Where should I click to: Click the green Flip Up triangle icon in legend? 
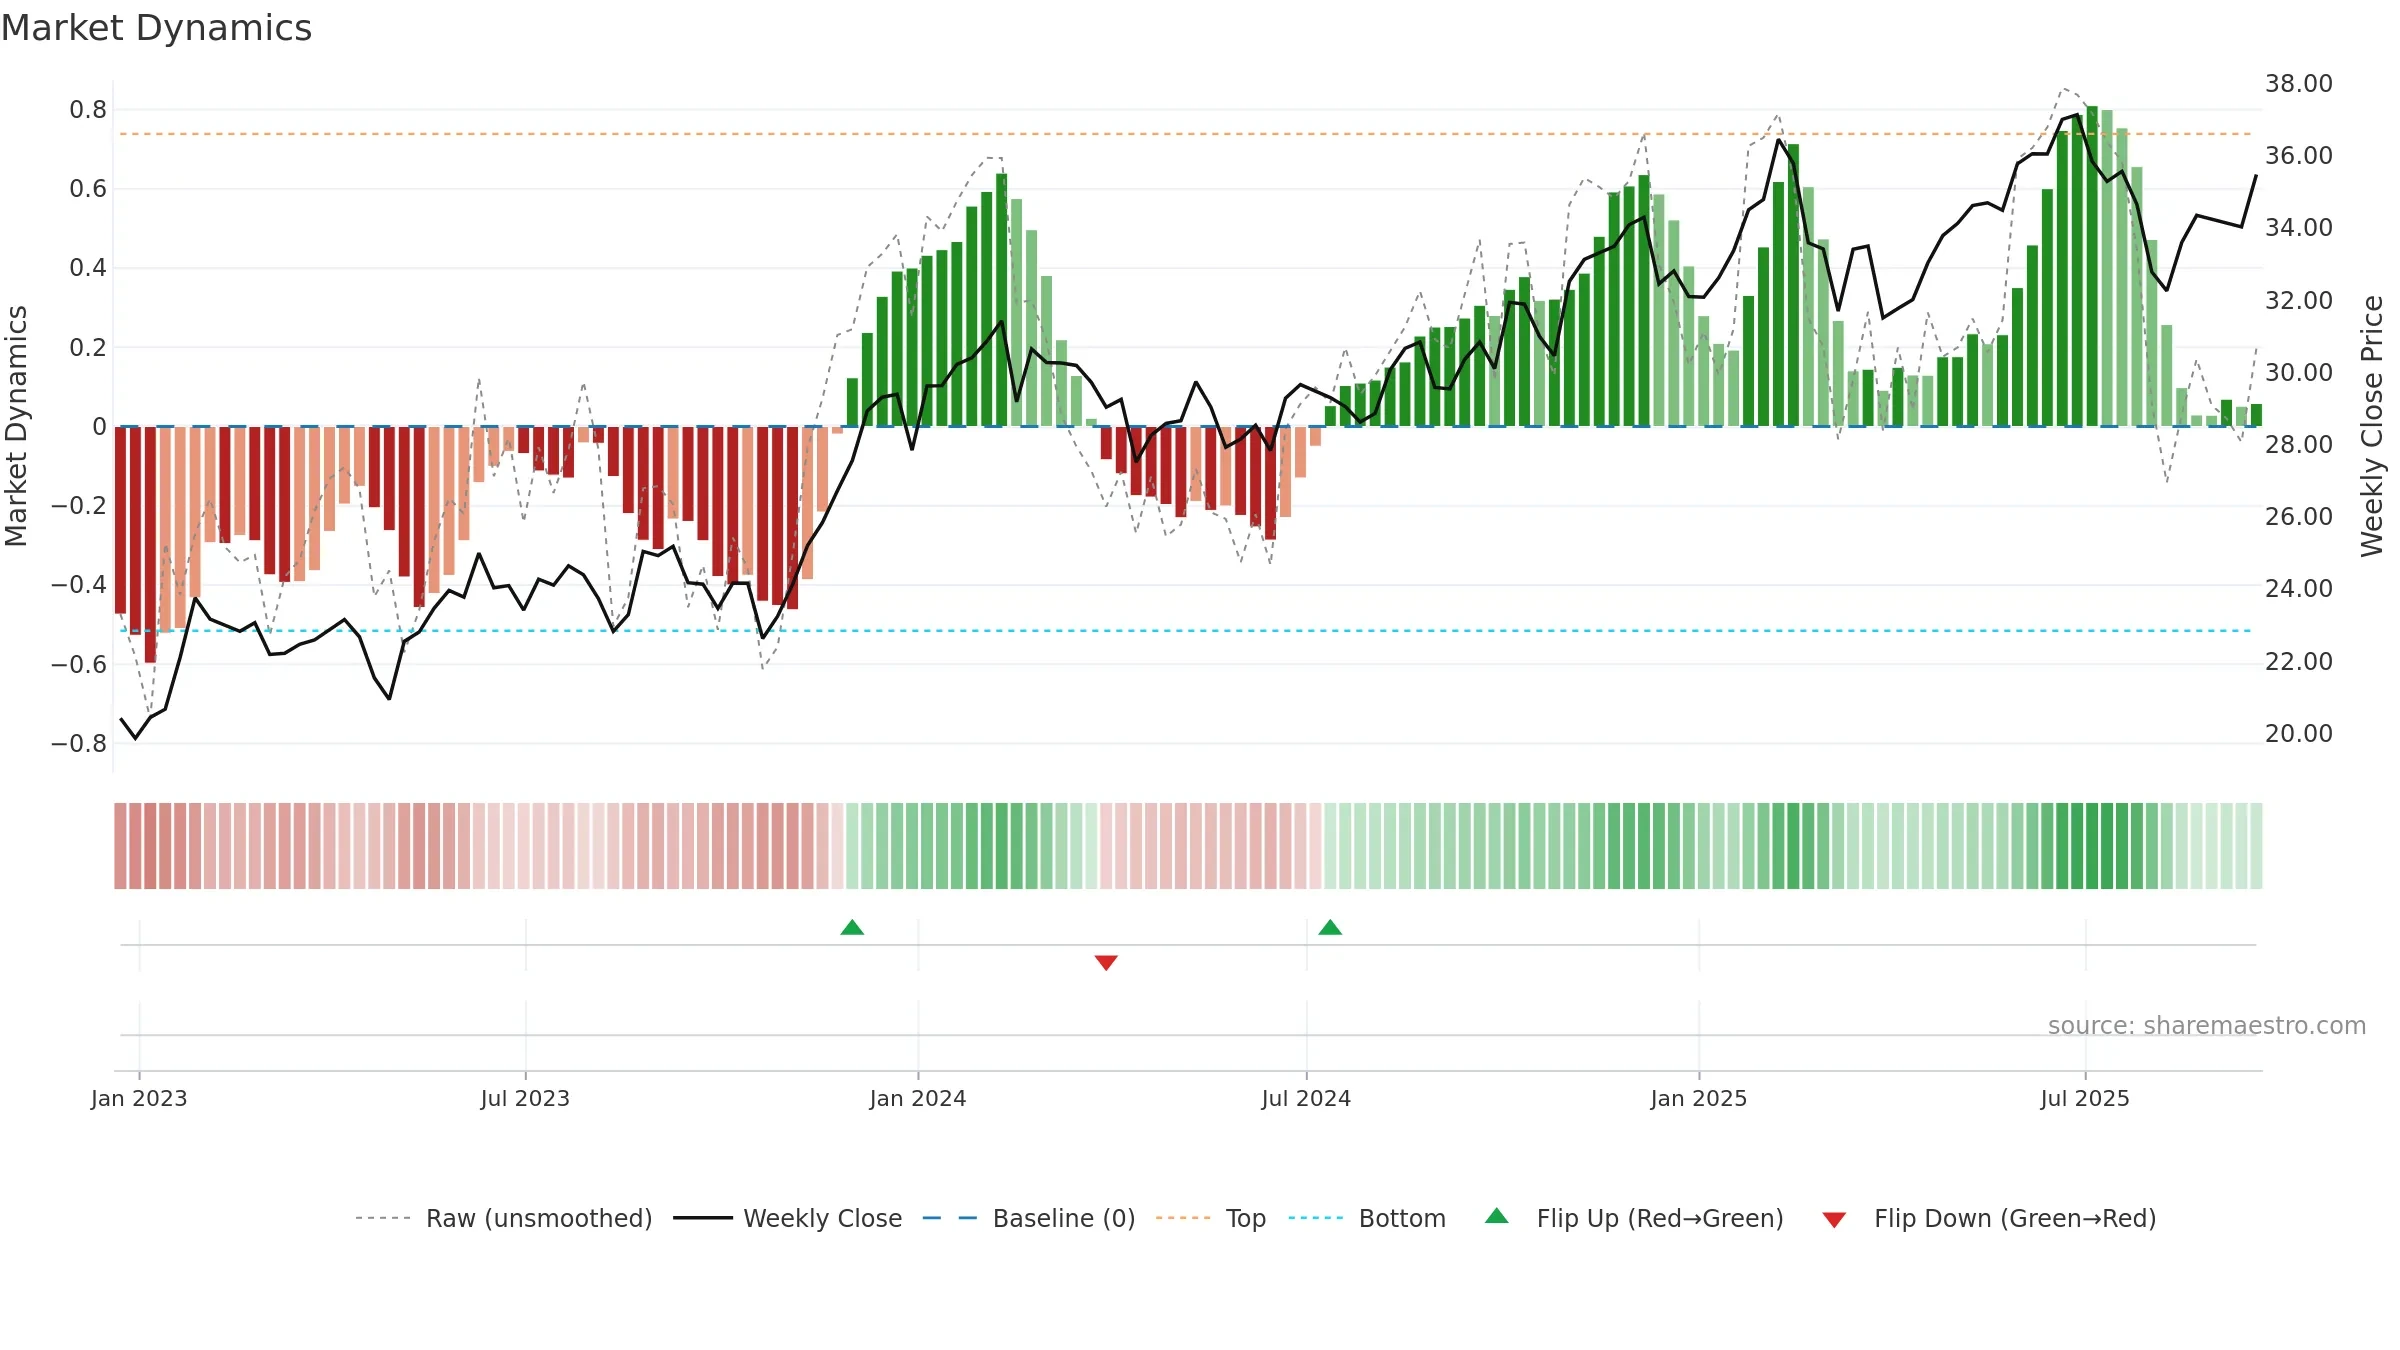(1497, 1216)
